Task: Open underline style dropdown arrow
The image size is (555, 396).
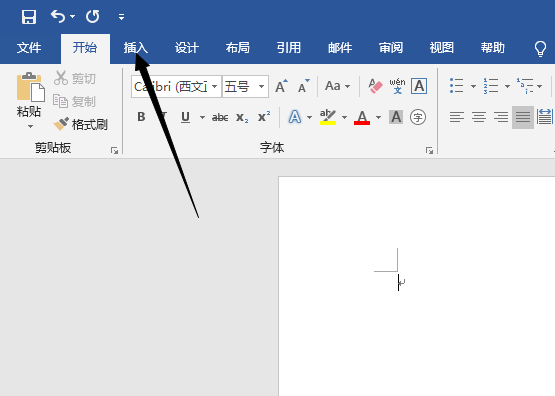Action: pos(202,117)
